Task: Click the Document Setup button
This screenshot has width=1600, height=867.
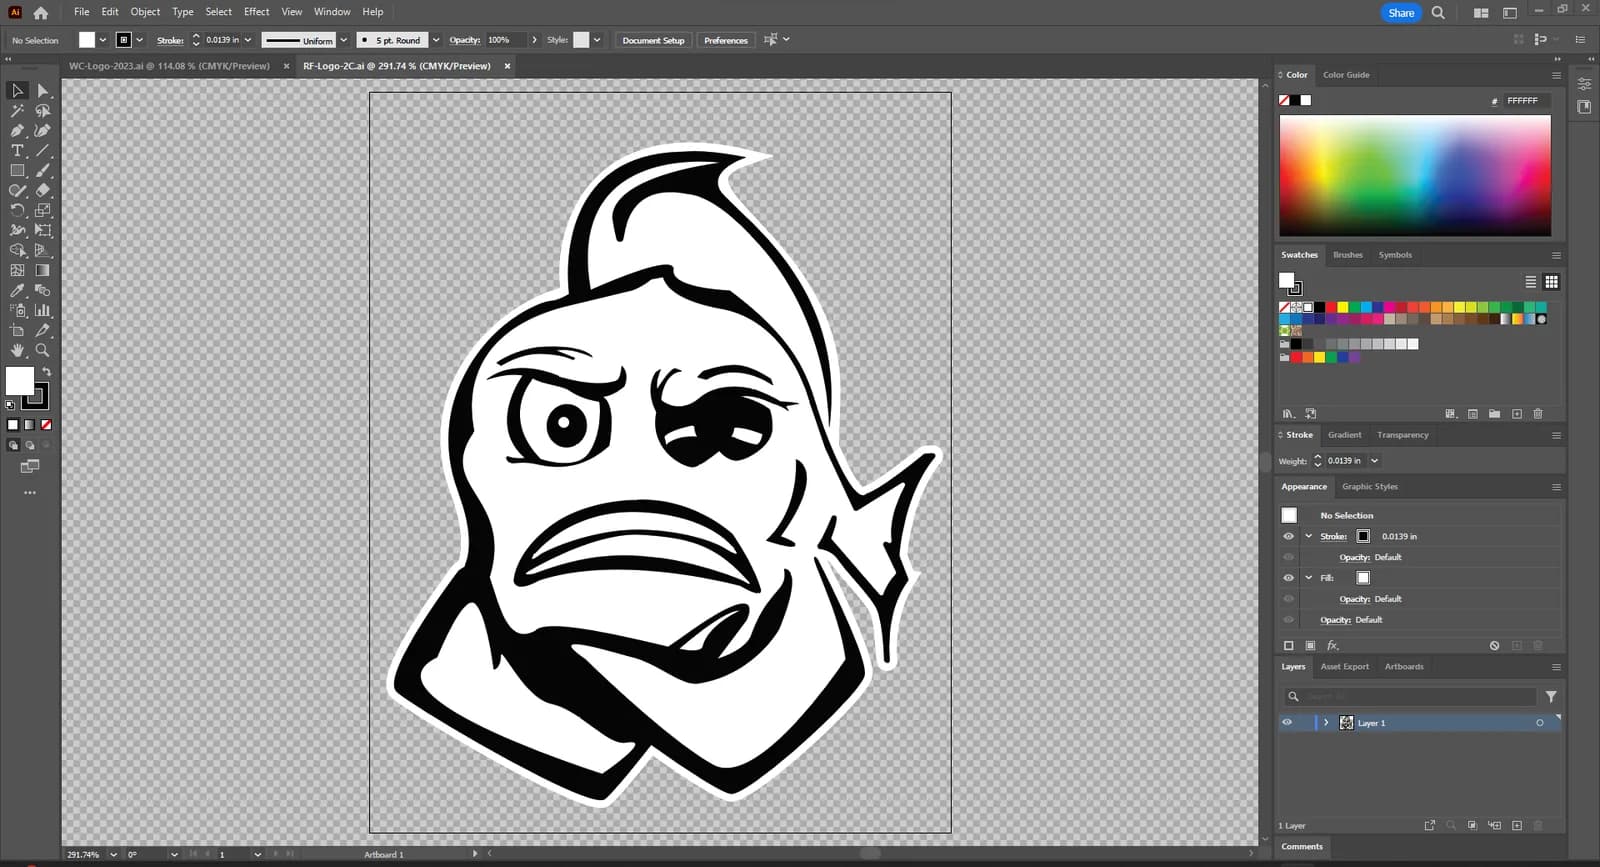Action: coord(653,40)
